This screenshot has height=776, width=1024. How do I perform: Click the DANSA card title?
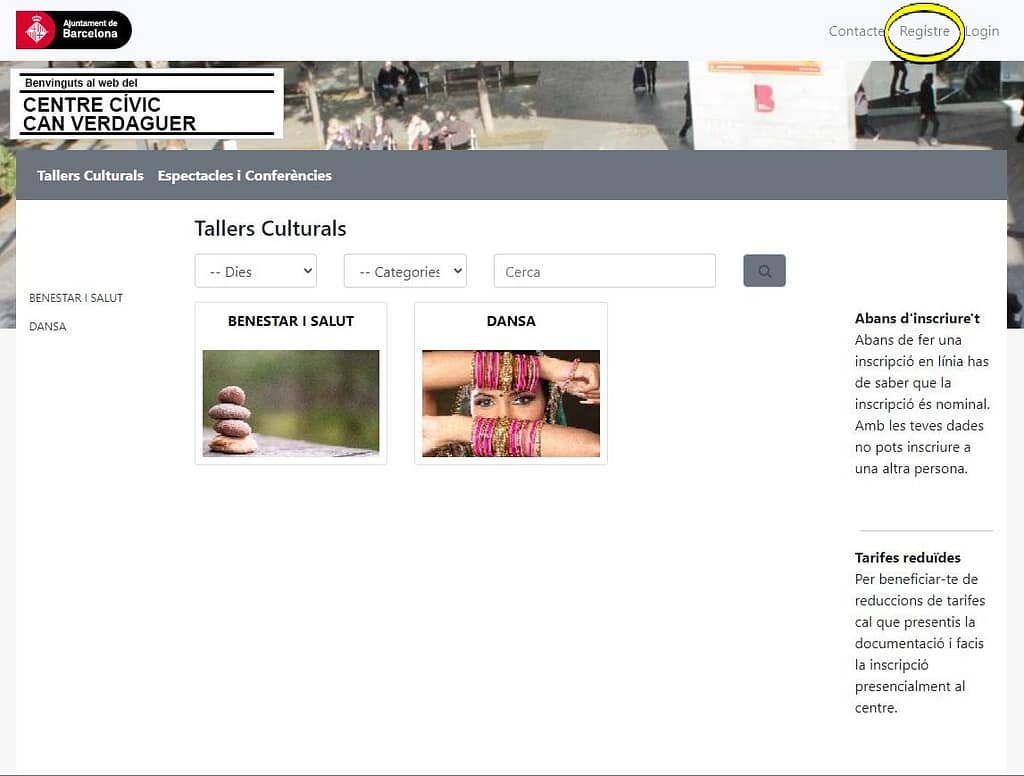(x=510, y=321)
